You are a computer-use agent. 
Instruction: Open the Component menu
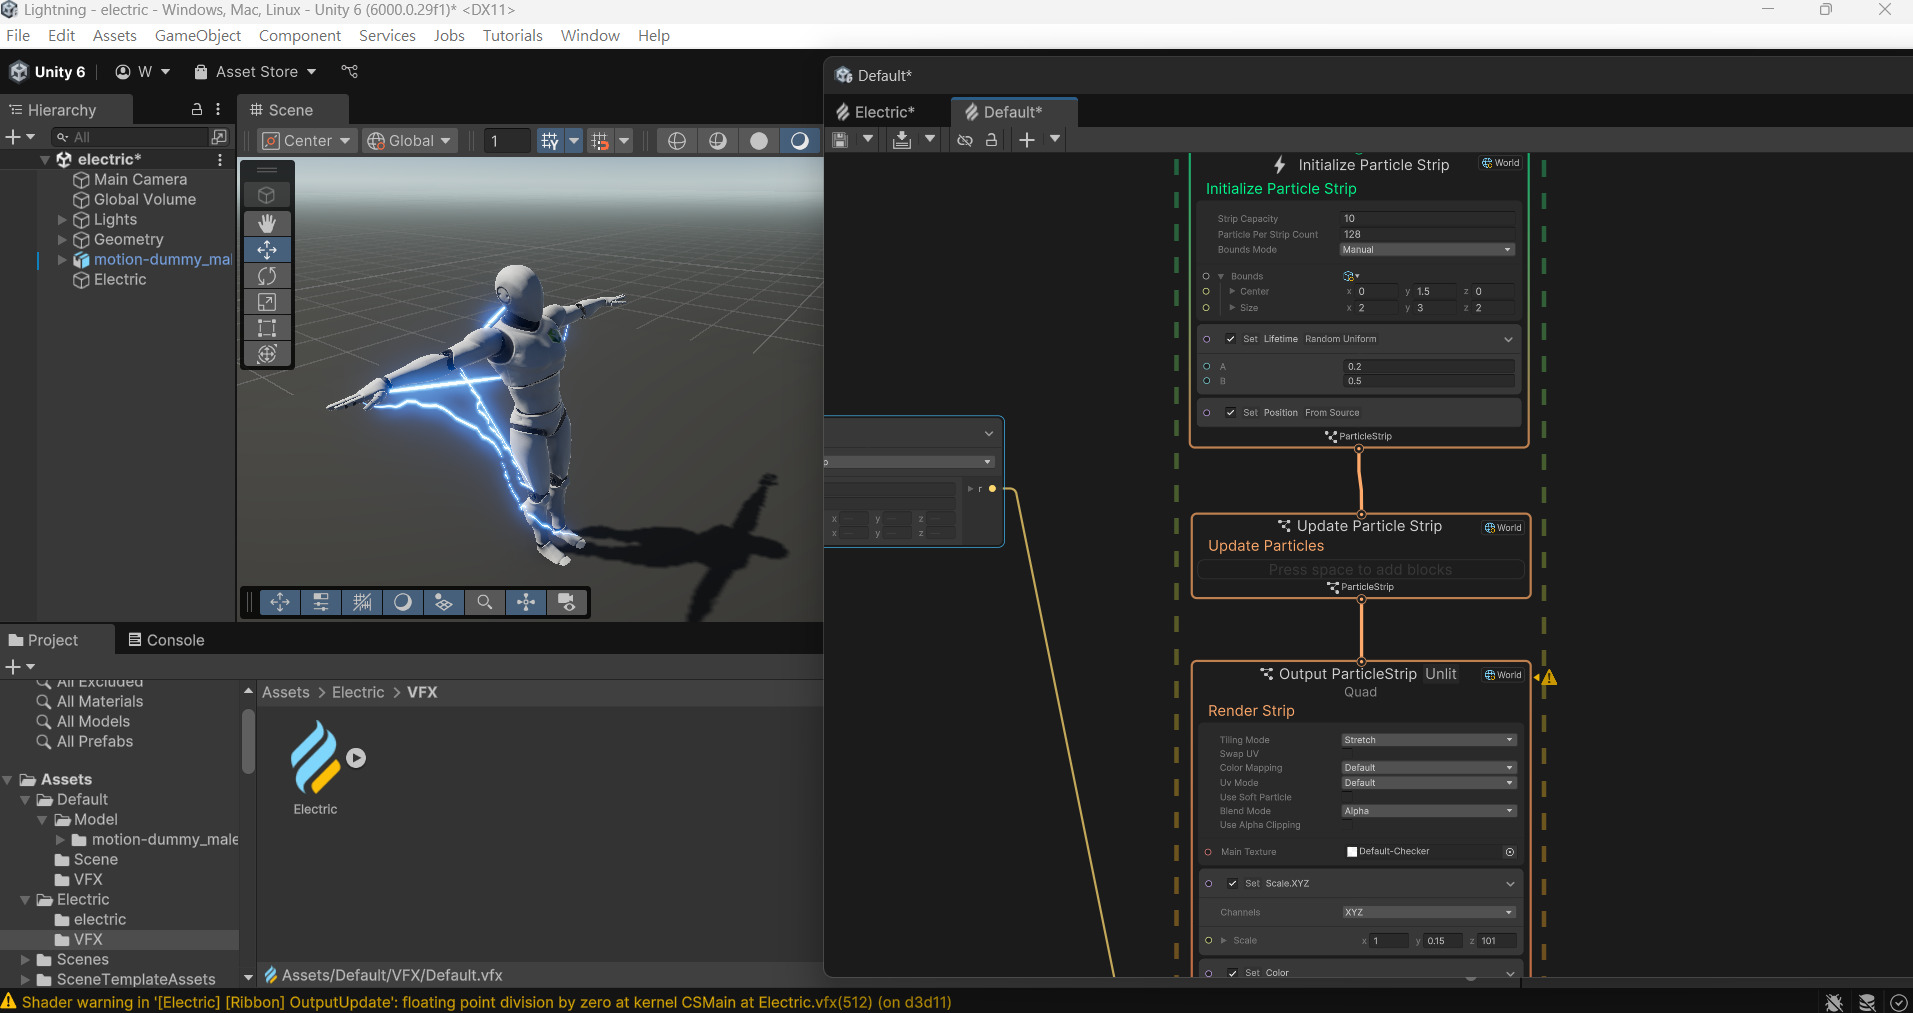click(x=300, y=36)
